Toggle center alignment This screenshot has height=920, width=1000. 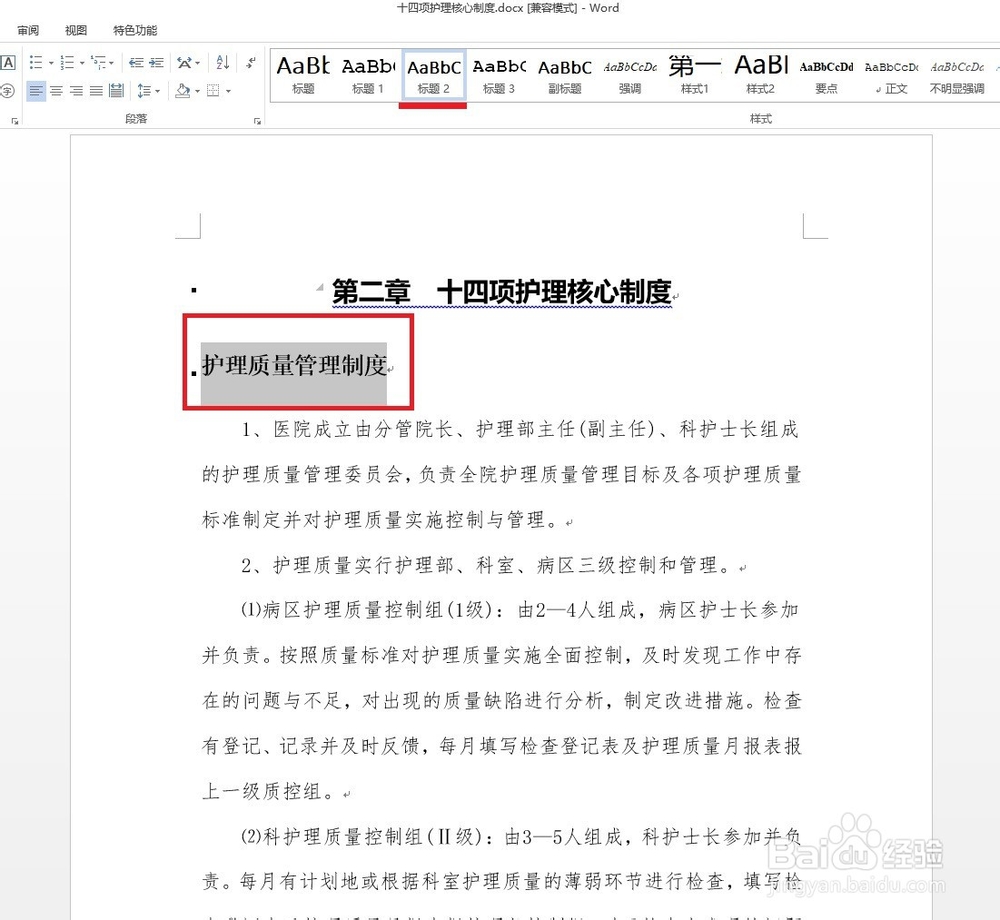pyautogui.click(x=56, y=91)
